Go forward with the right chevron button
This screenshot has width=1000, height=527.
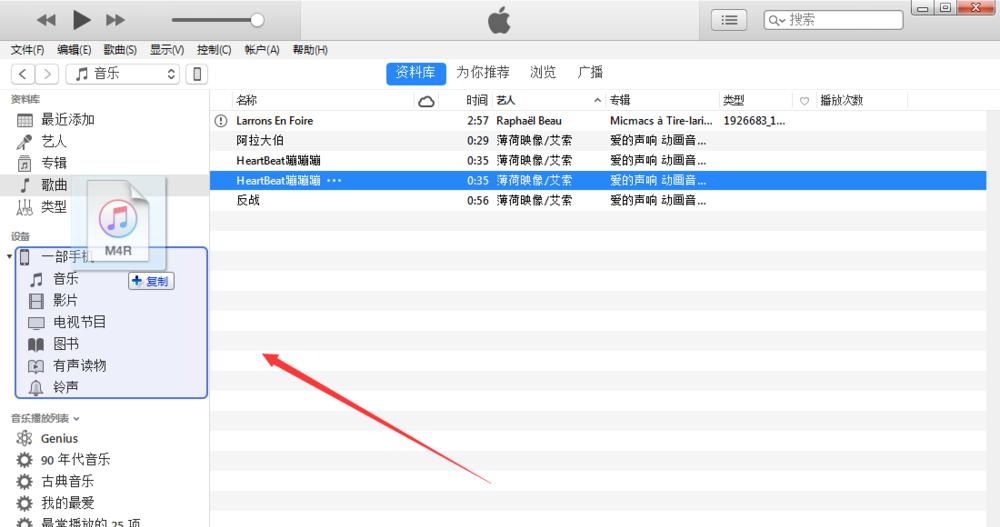coord(47,74)
